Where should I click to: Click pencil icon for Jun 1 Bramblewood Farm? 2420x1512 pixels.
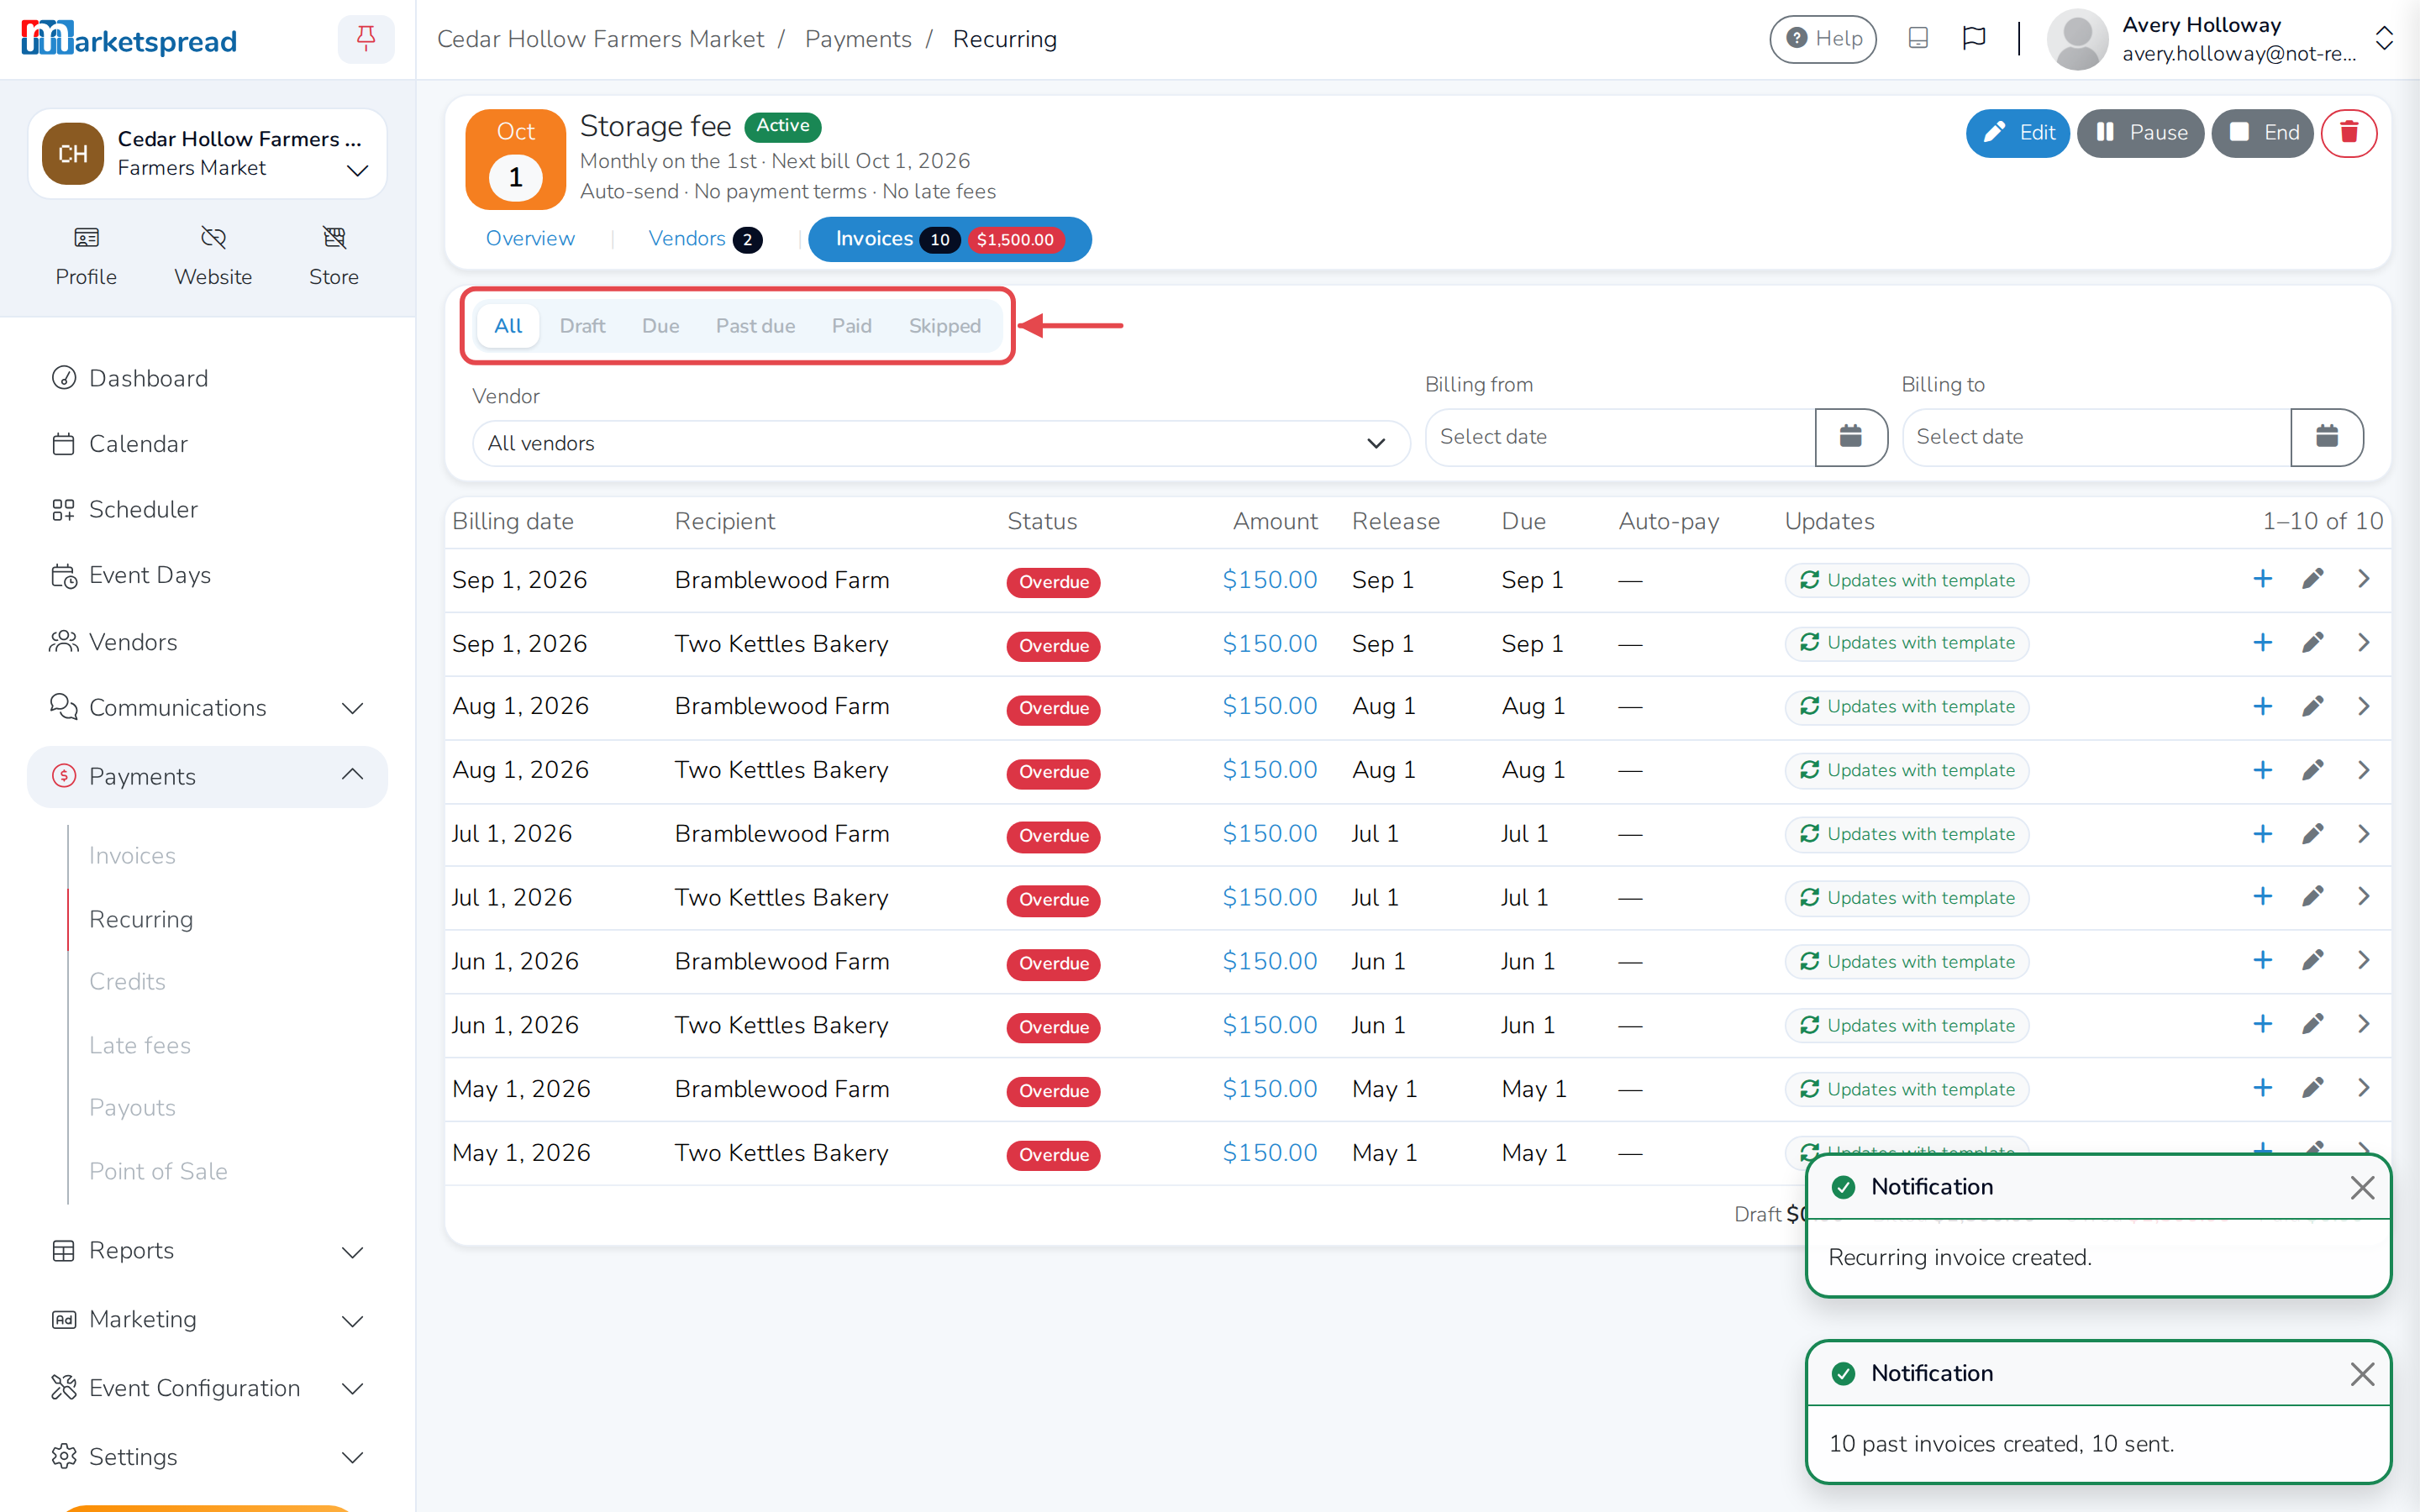click(2313, 961)
